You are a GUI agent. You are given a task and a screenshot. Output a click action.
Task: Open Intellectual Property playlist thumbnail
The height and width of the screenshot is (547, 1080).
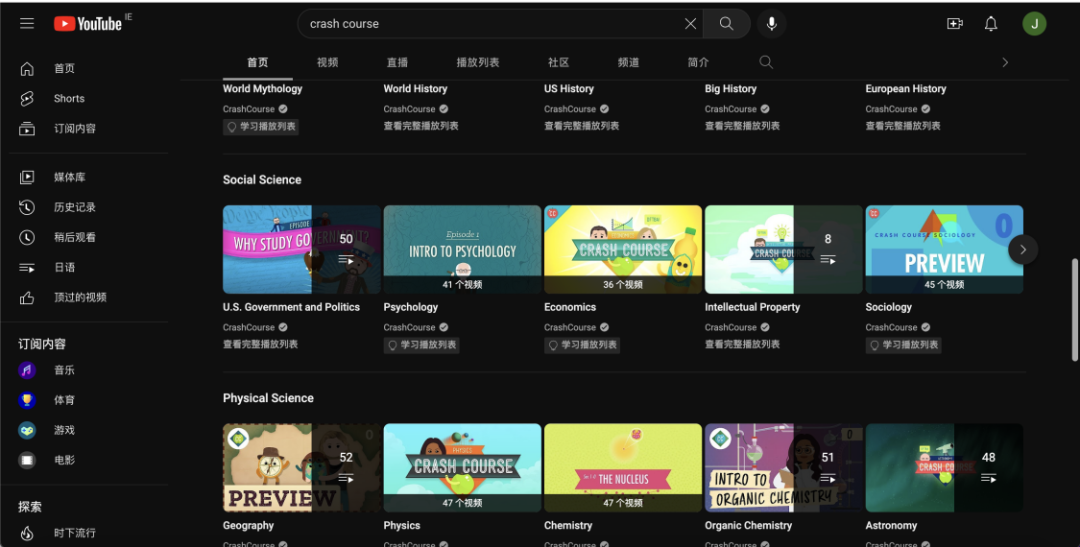(783, 249)
